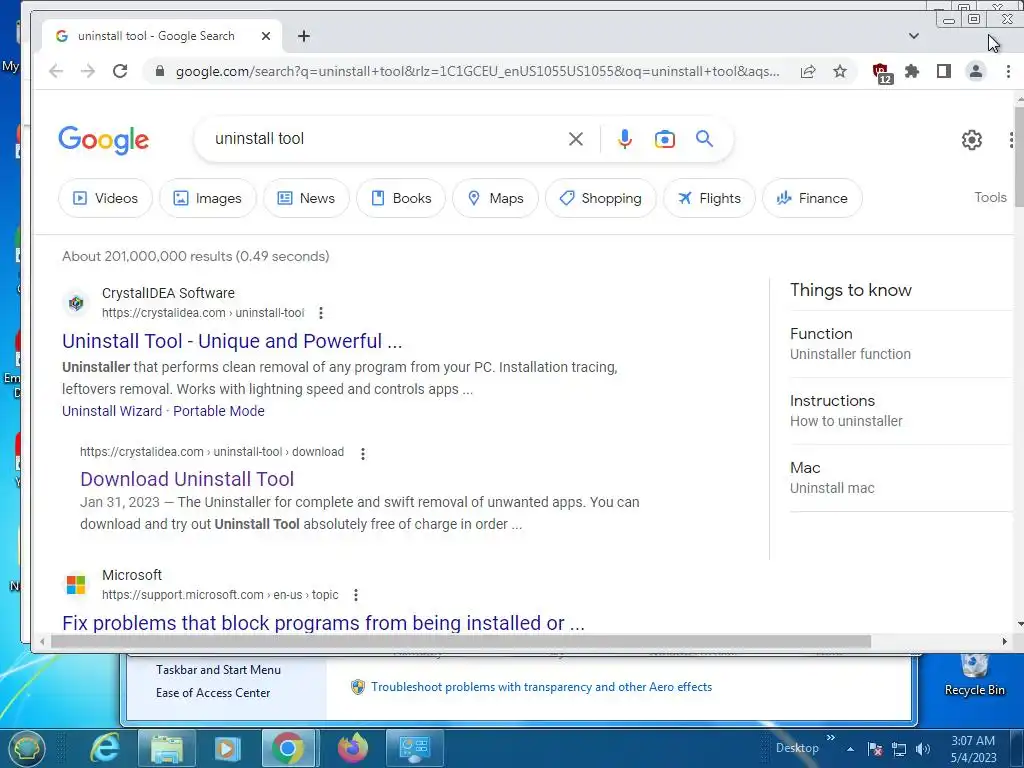Open Google quick settings gear
The height and width of the screenshot is (768, 1024).
[972, 140]
